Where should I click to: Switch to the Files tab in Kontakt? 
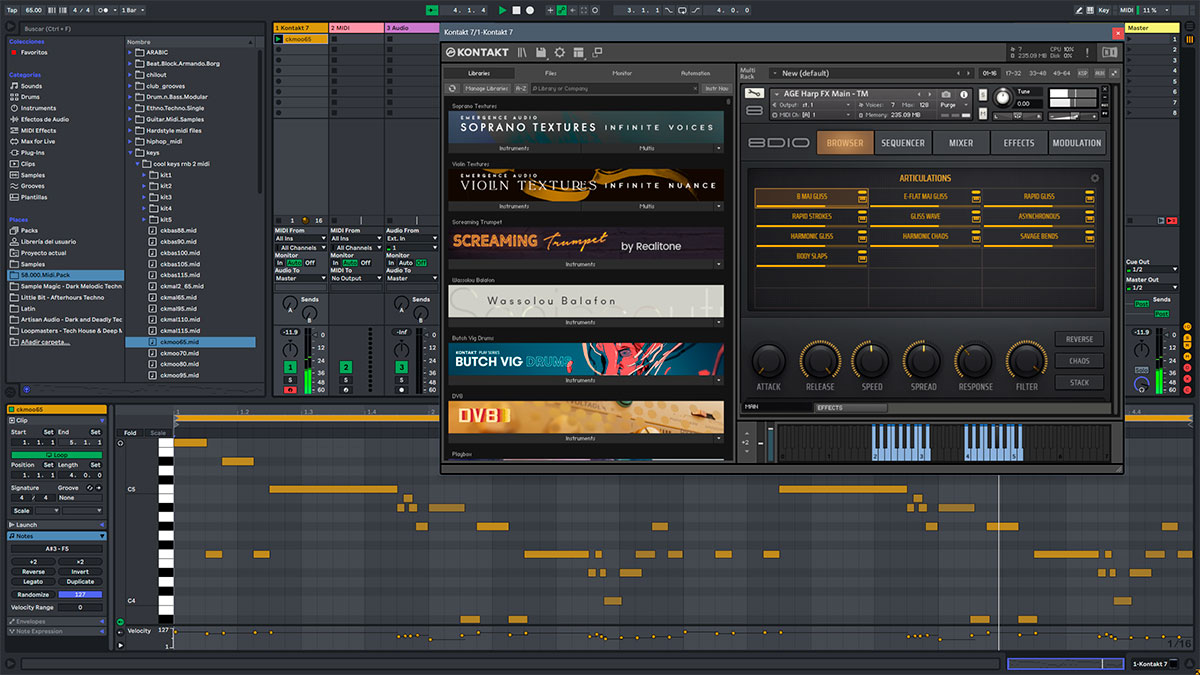click(x=551, y=73)
